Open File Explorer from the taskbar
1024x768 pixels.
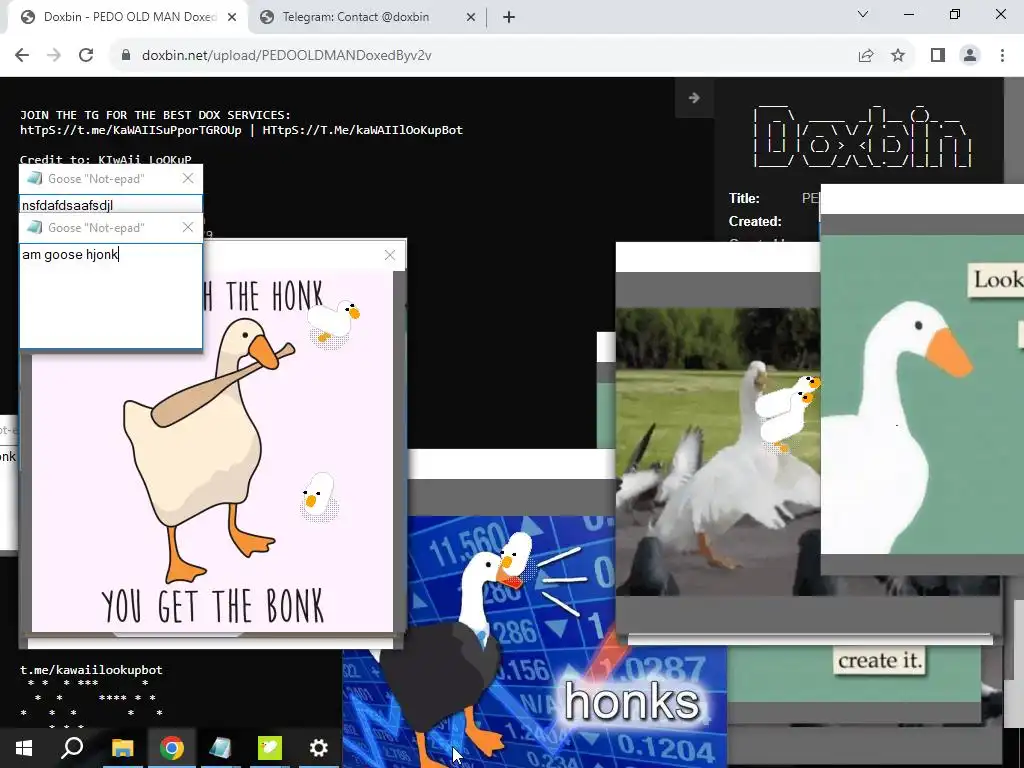coord(122,748)
